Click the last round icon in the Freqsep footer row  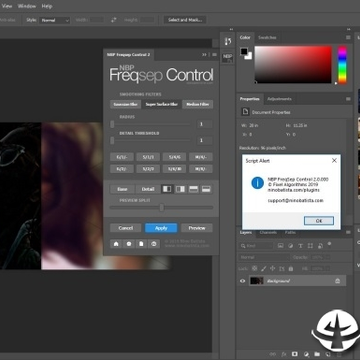[x=154, y=244]
